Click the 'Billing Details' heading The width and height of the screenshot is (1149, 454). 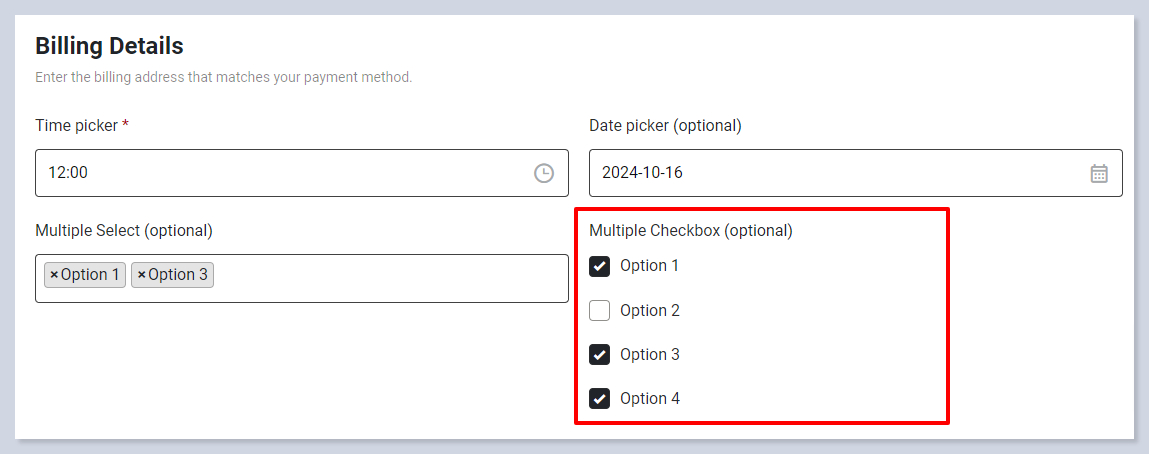[109, 46]
